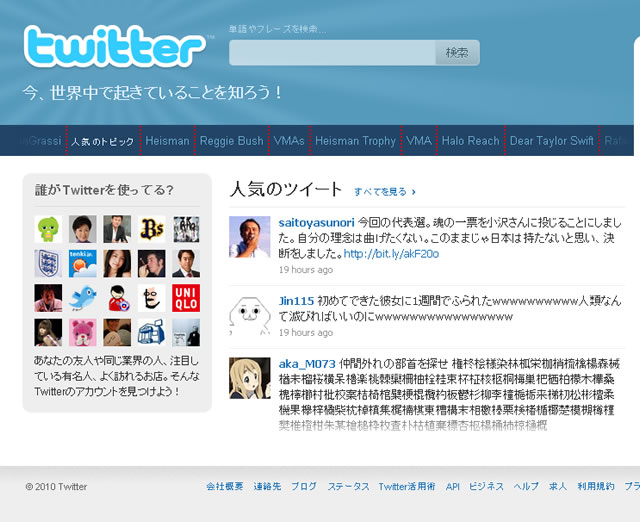Viewport: 640px width, 522px height.
Task: Open the VMAs trending topic
Action: tap(289, 141)
